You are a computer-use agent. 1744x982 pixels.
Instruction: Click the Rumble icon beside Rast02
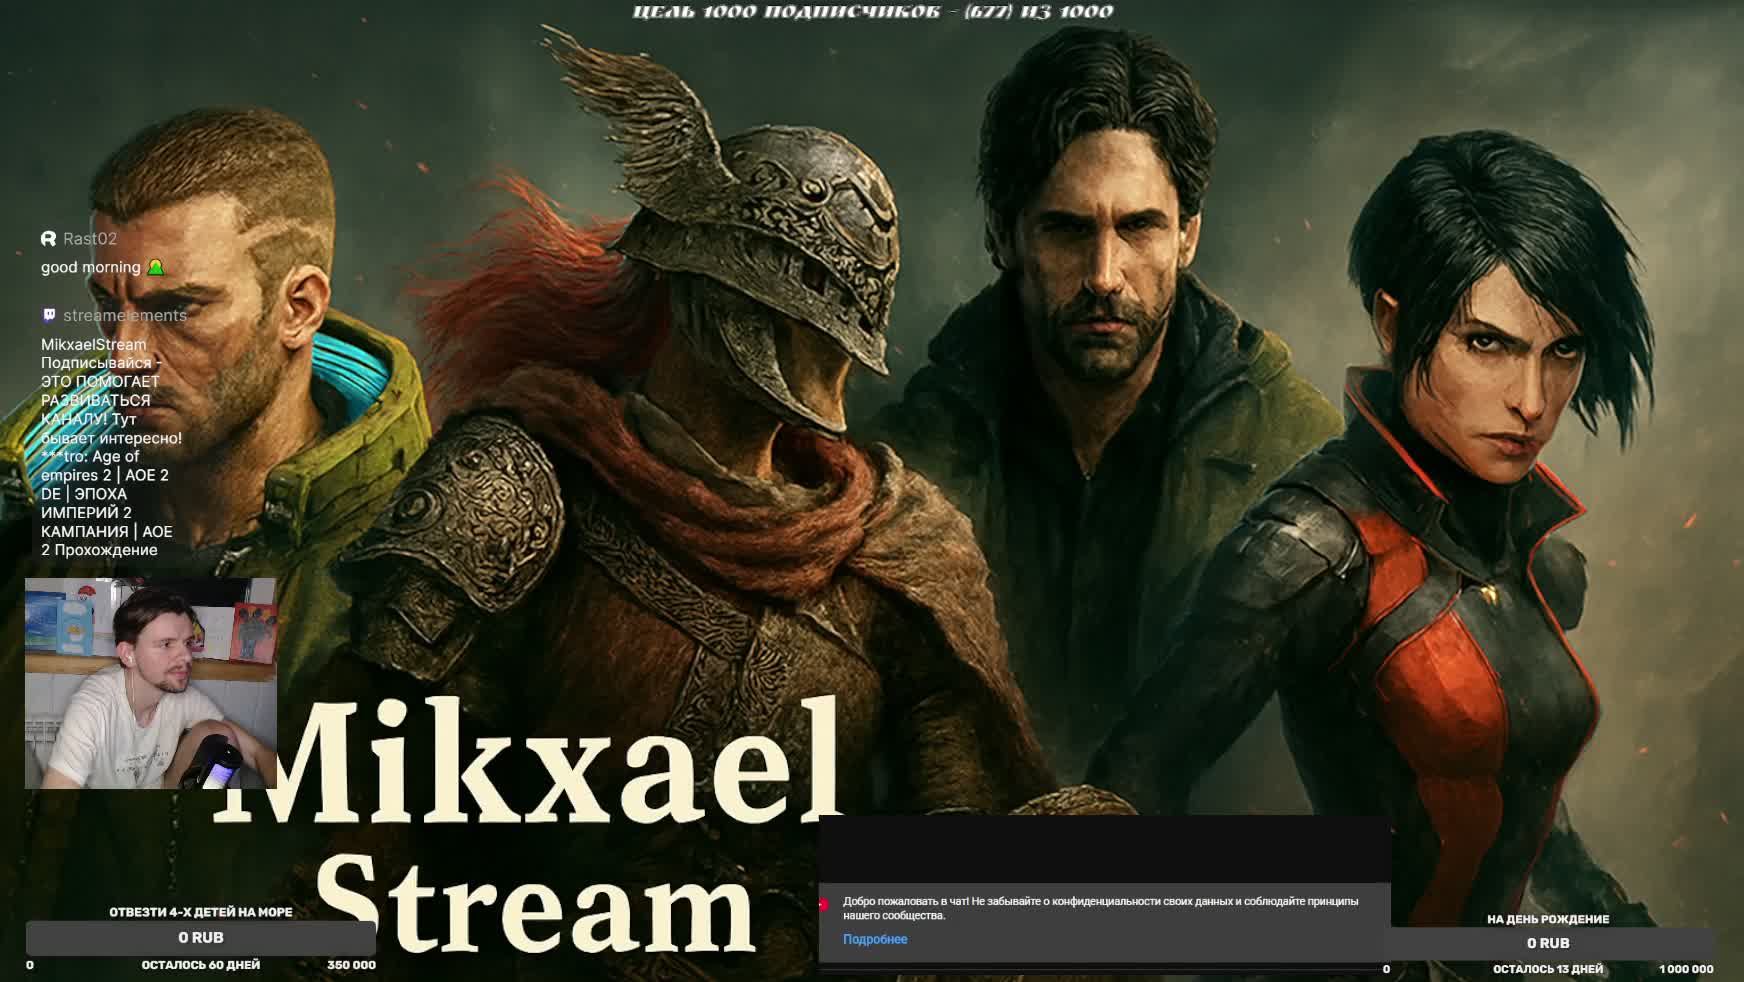tap(48, 239)
